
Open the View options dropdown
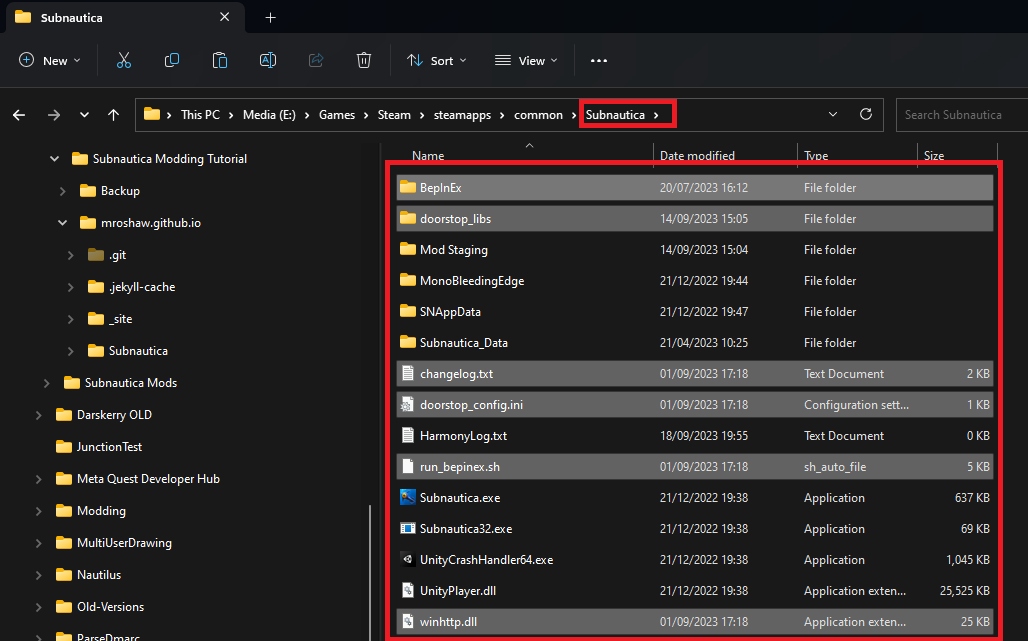(x=526, y=61)
